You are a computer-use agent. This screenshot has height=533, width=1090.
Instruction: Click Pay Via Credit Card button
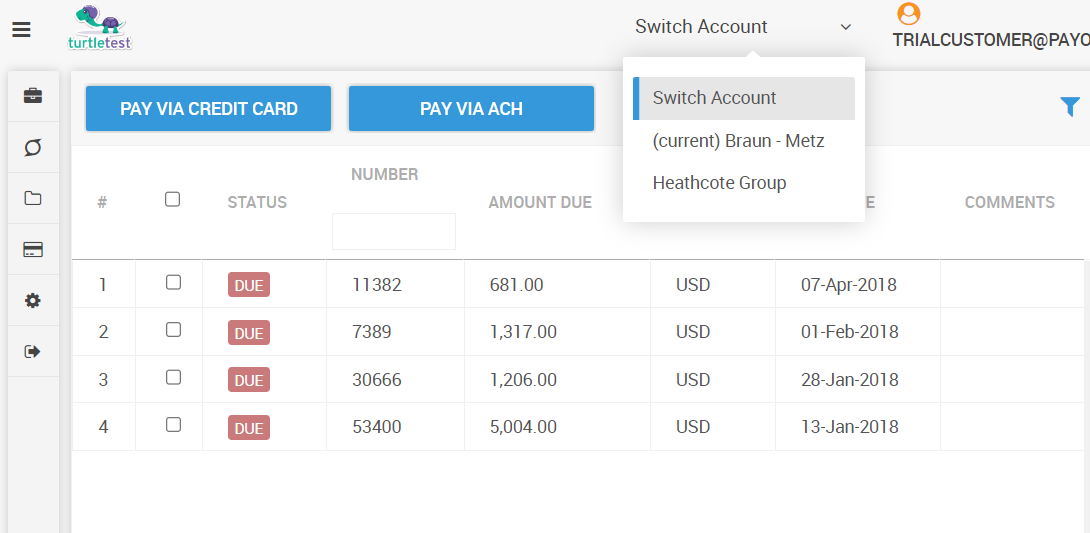coord(209,109)
